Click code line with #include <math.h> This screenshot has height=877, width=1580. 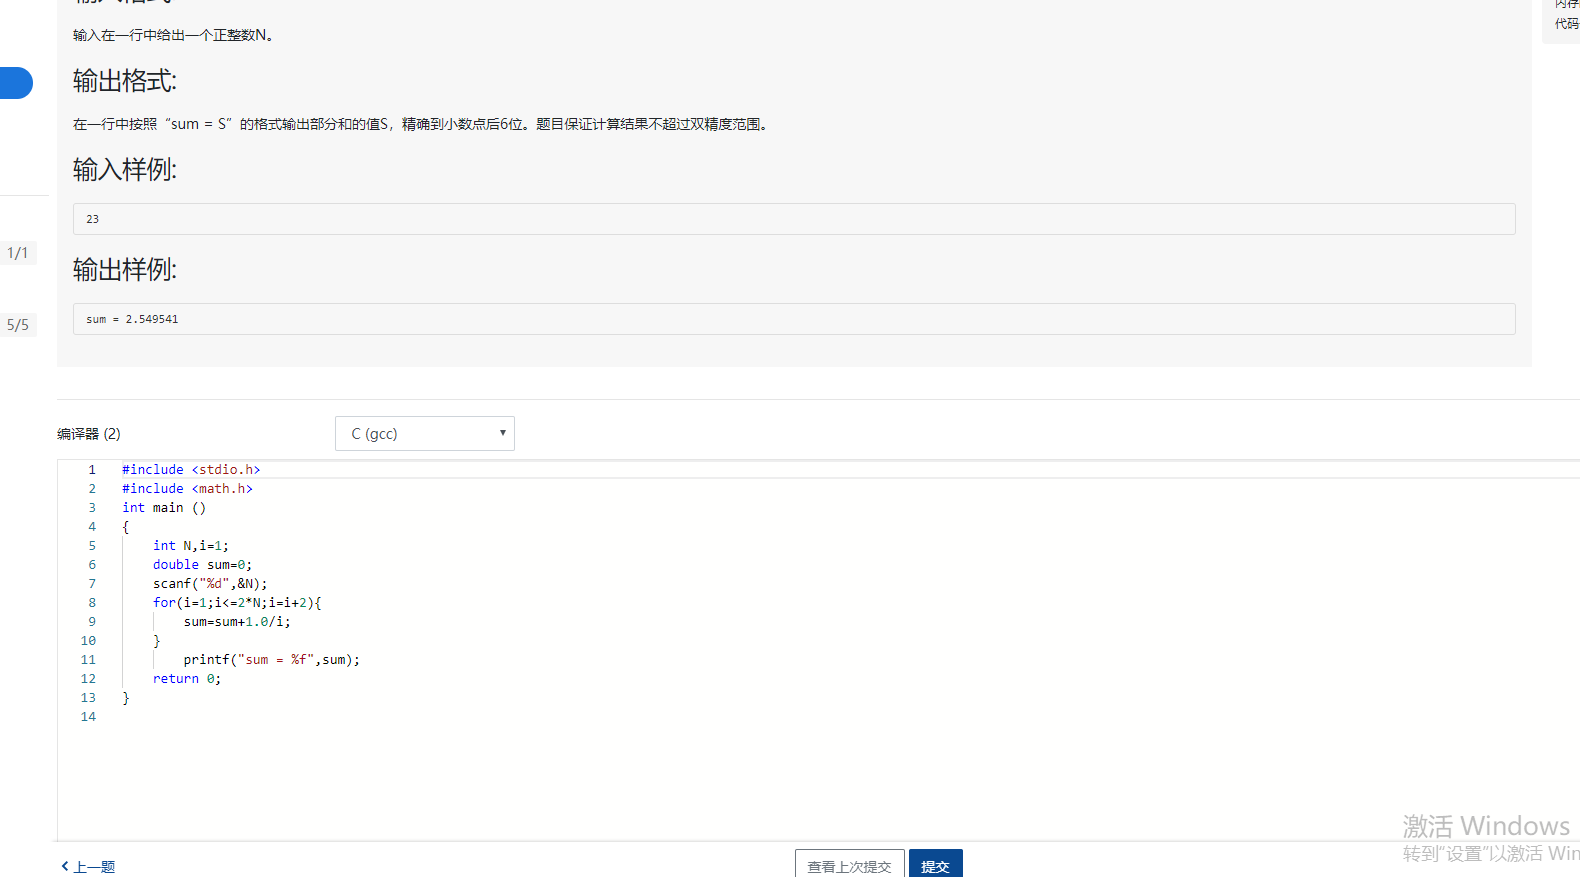(x=187, y=488)
